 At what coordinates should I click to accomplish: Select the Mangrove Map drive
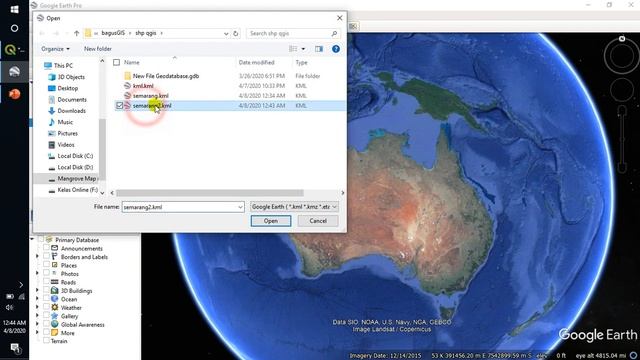click(76, 179)
